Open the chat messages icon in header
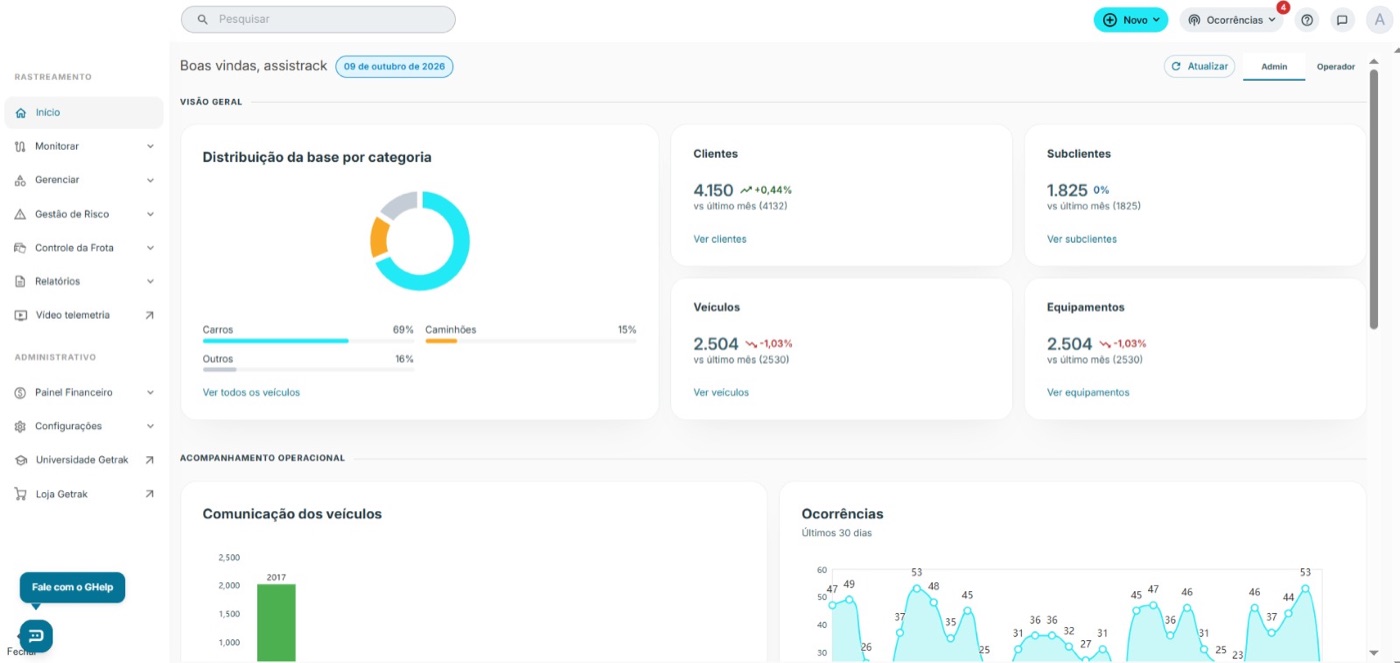The image size is (1400, 663). (1342, 20)
